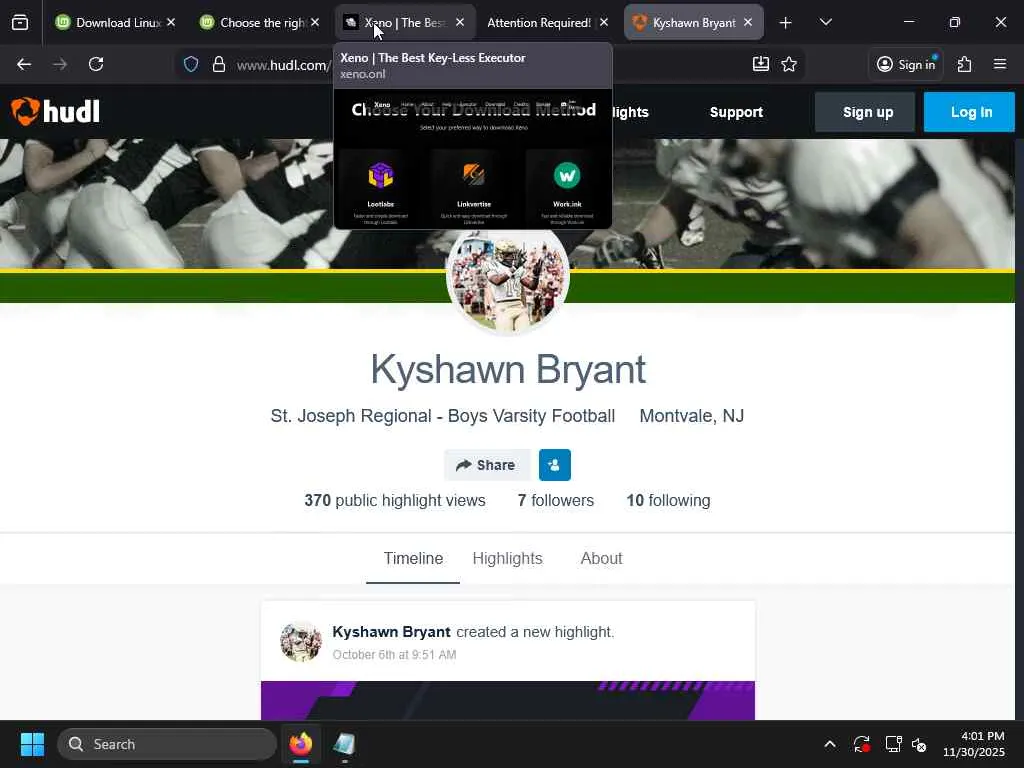Image resolution: width=1024 pixels, height=768 pixels.
Task: Switch to the Attention Required tab
Action: 547,22
